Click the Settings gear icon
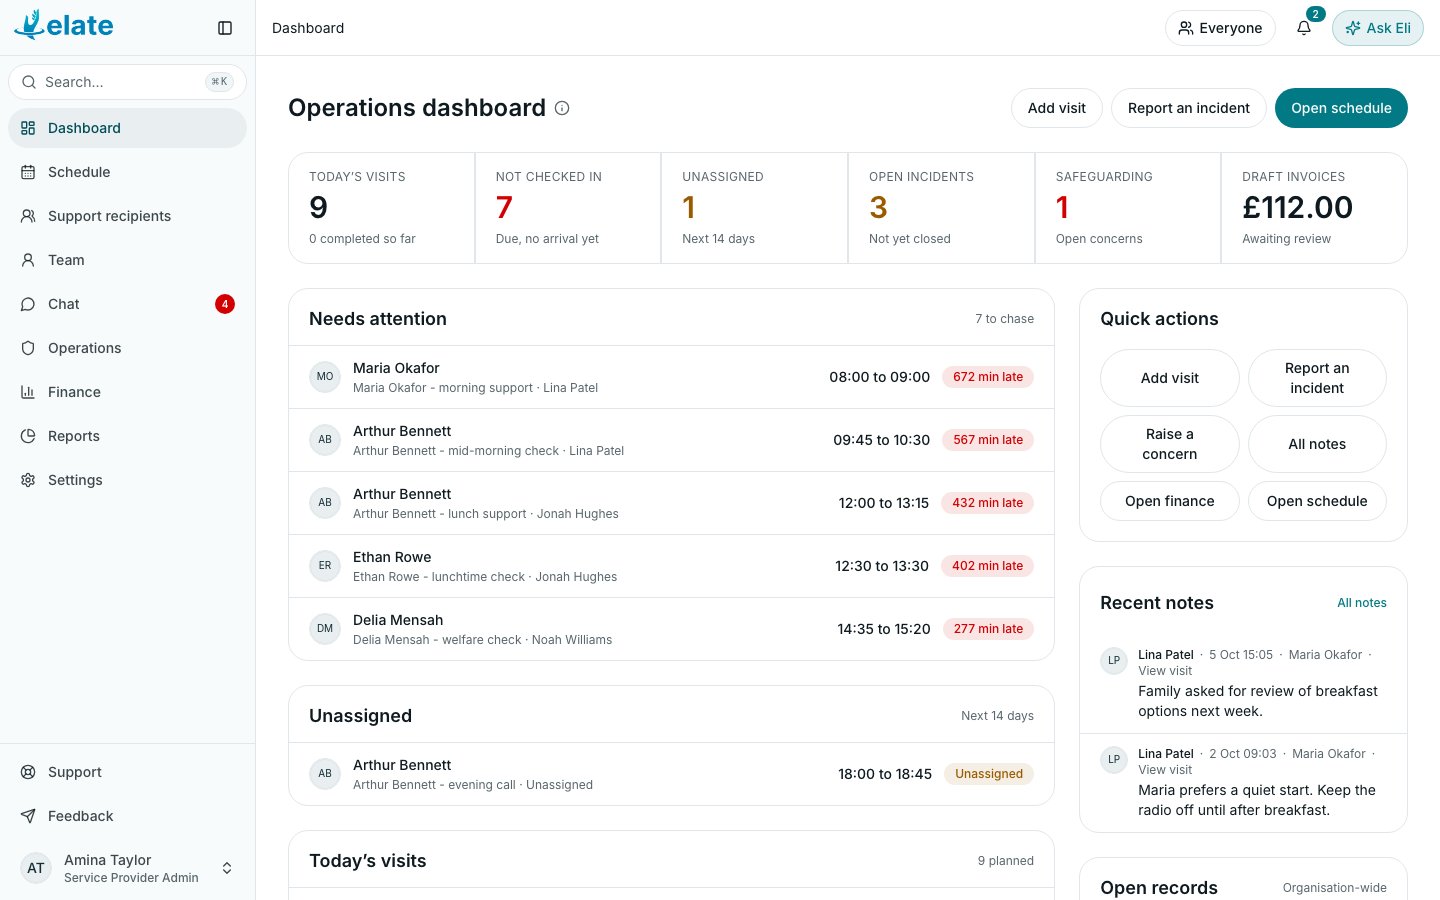 tap(28, 480)
